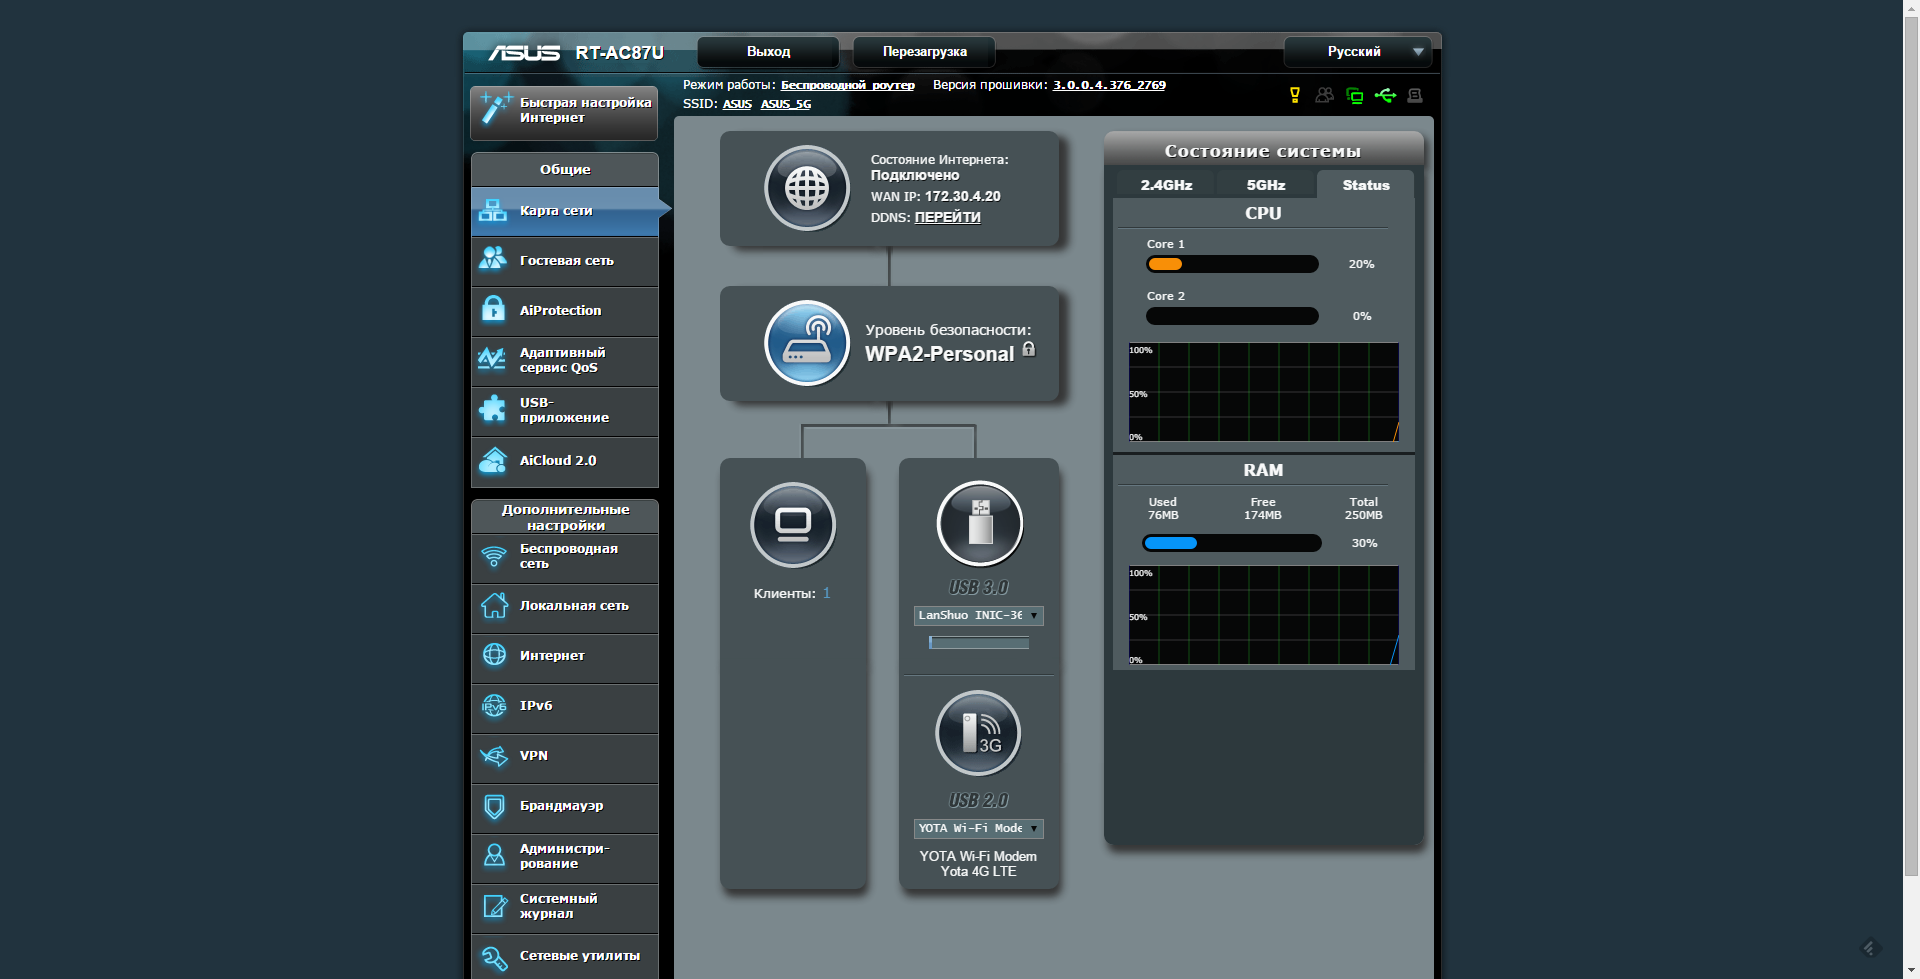Click the Yota 4G LTE modem text
The height and width of the screenshot is (979, 1920).
[x=978, y=872]
